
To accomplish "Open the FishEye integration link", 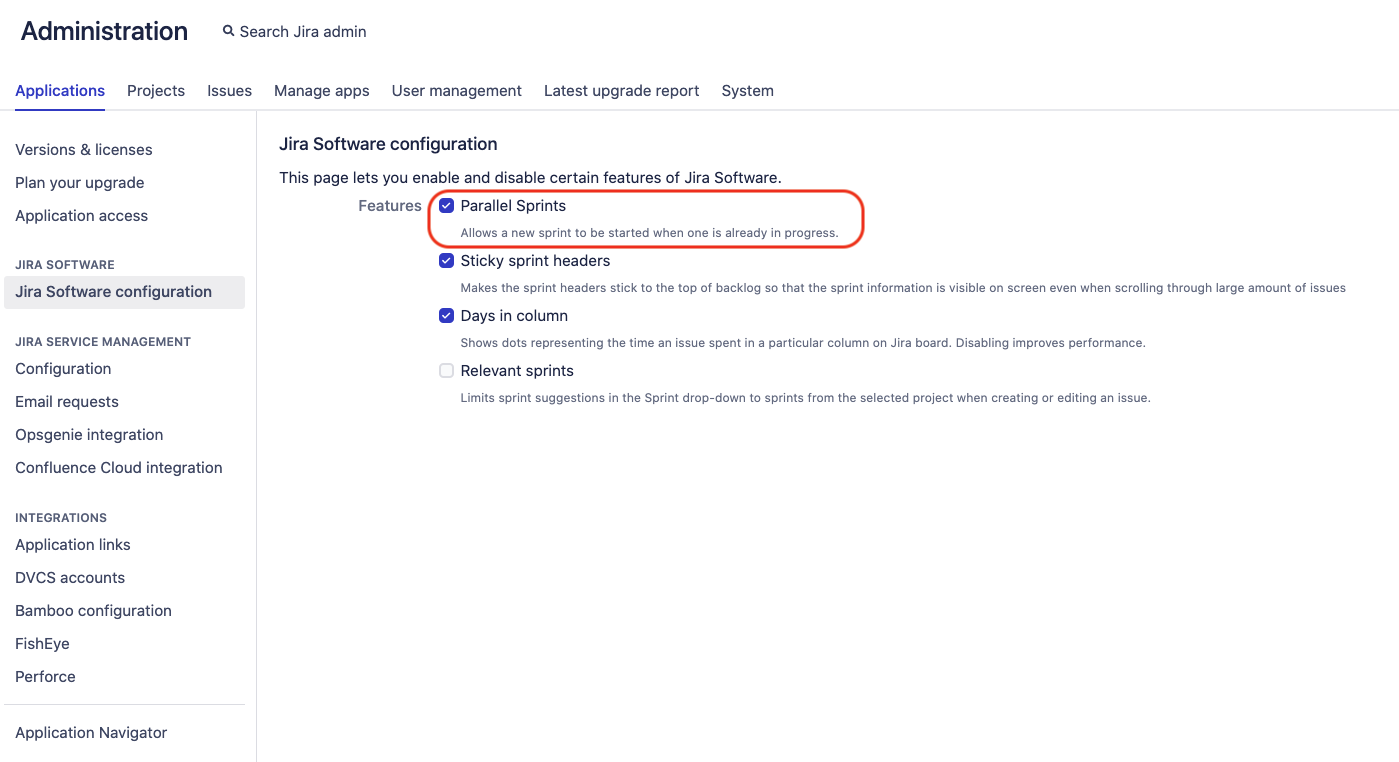I will click(42, 644).
